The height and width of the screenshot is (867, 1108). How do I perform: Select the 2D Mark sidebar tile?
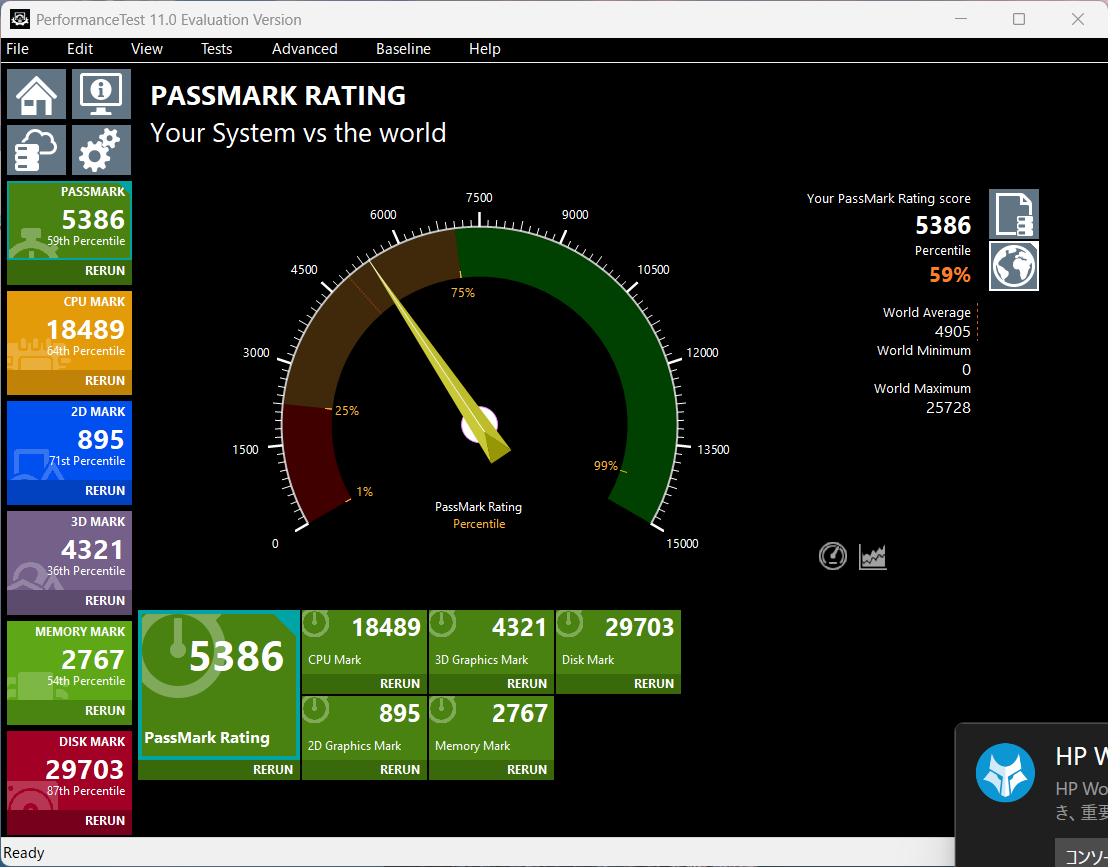tap(69, 441)
